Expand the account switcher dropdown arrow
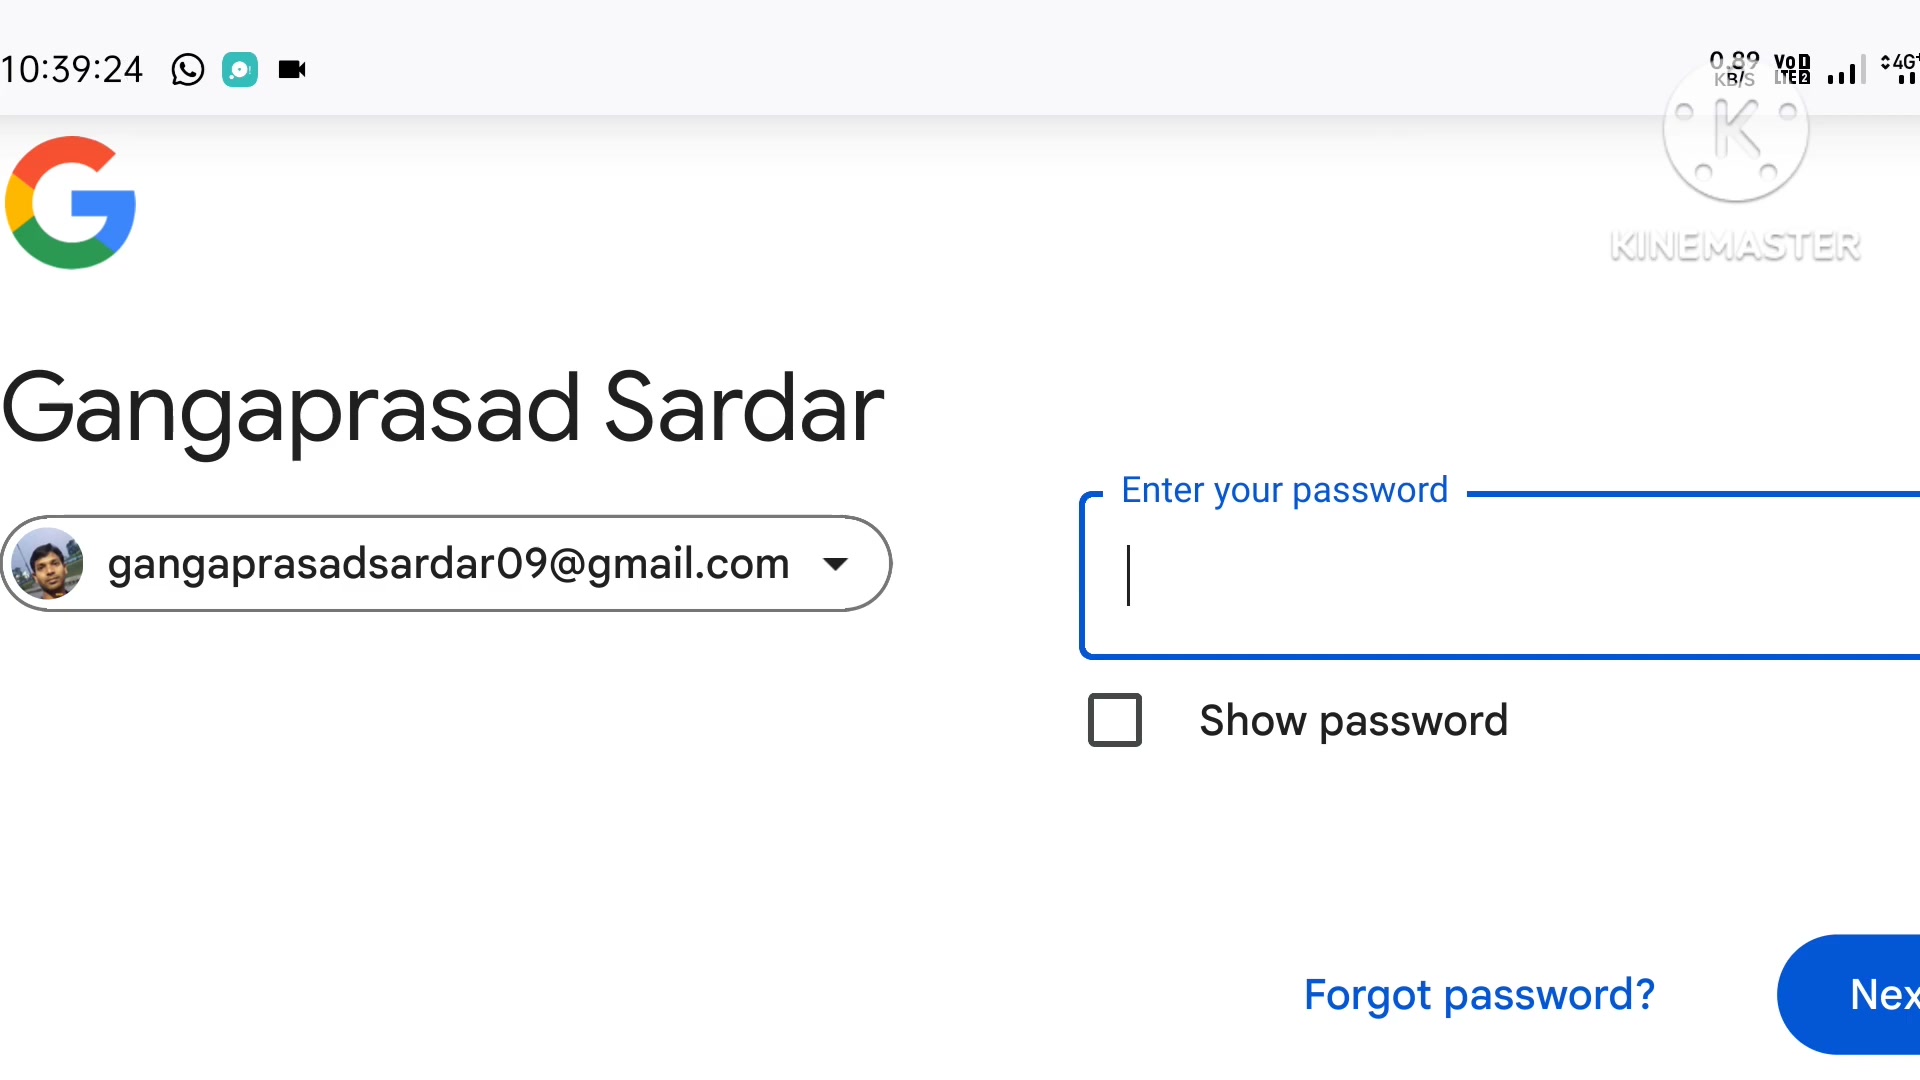1920x1080 pixels. [x=836, y=564]
